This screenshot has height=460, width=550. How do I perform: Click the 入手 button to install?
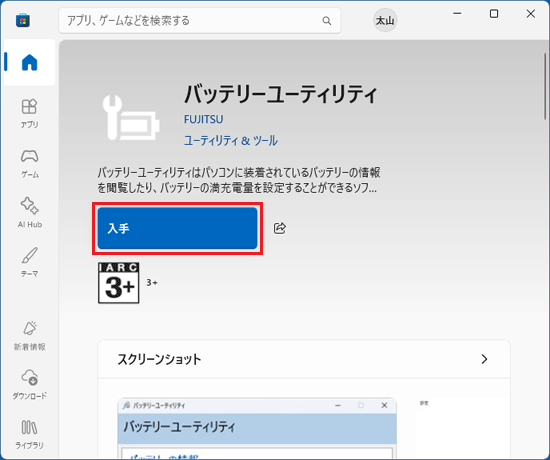[x=177, y=228]
